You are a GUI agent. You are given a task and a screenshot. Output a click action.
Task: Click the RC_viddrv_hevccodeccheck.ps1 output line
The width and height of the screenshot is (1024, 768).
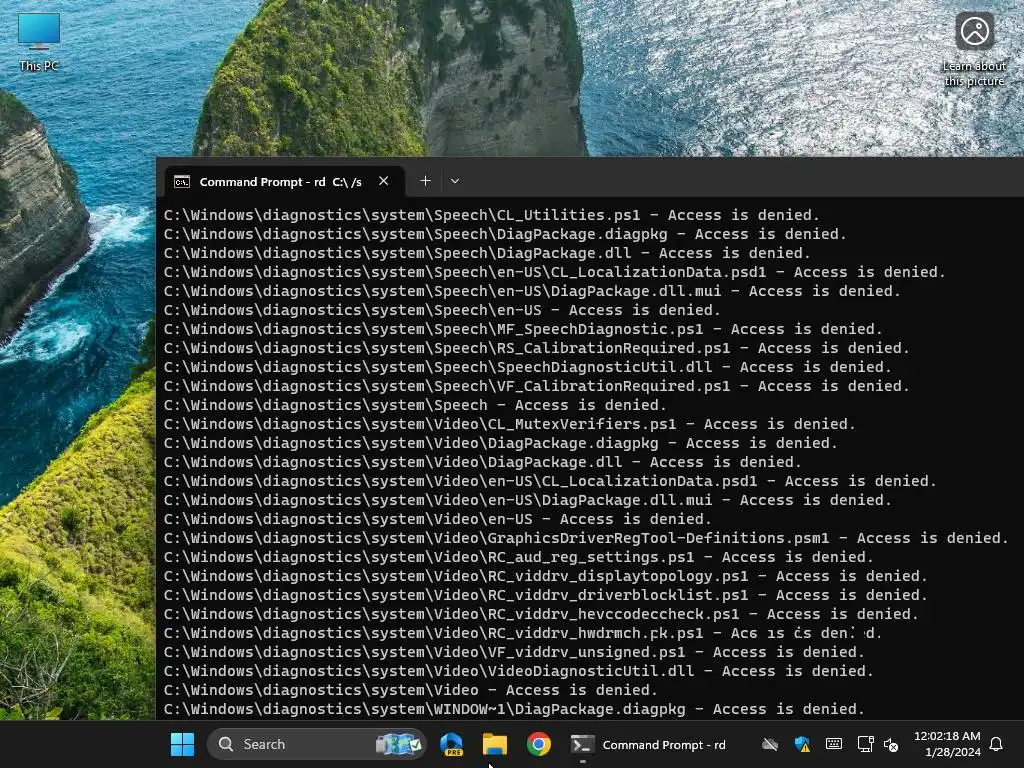point(541,613)
